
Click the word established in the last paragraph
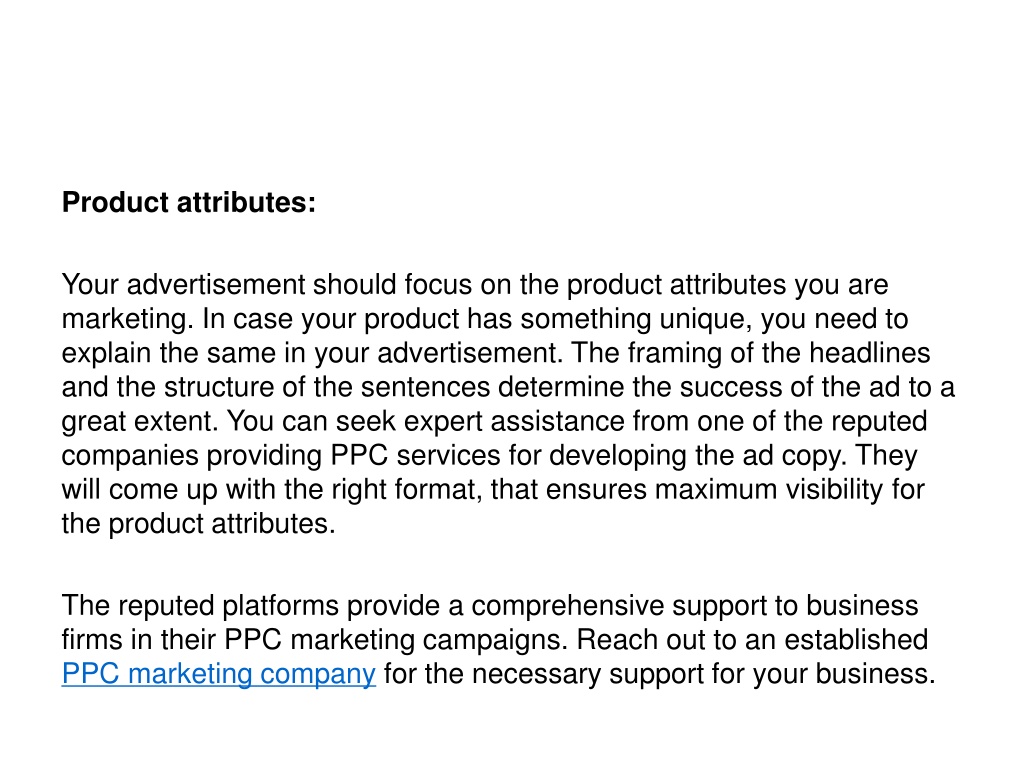(x=856, y=640)
